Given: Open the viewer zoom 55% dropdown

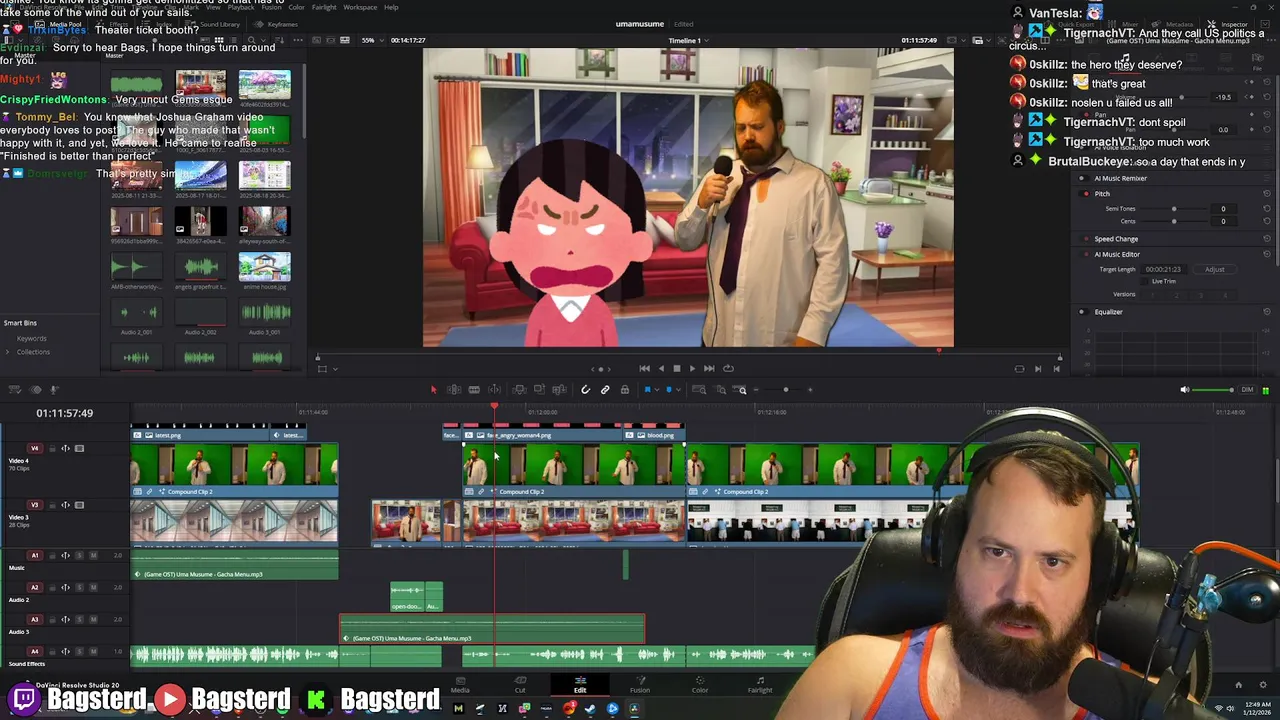Looking at the screenshot, I should point(371,40).
